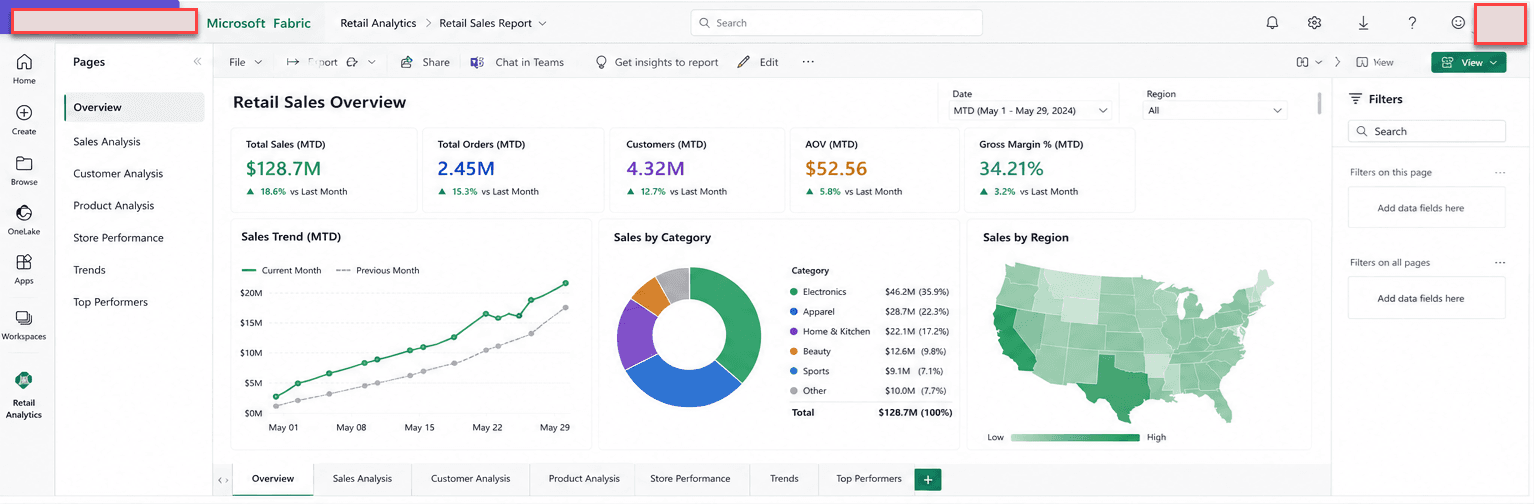Image resolution: width=1534 pixels, height=504 pixels.
Task: Open the settings gear icon
Action: point(1315,23)
